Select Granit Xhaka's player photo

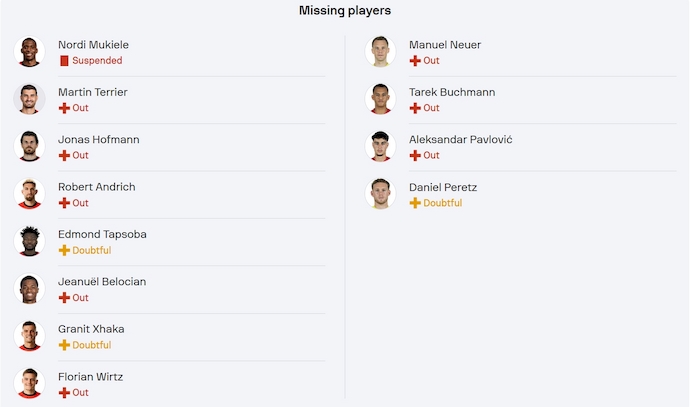[x=30, y=336]
